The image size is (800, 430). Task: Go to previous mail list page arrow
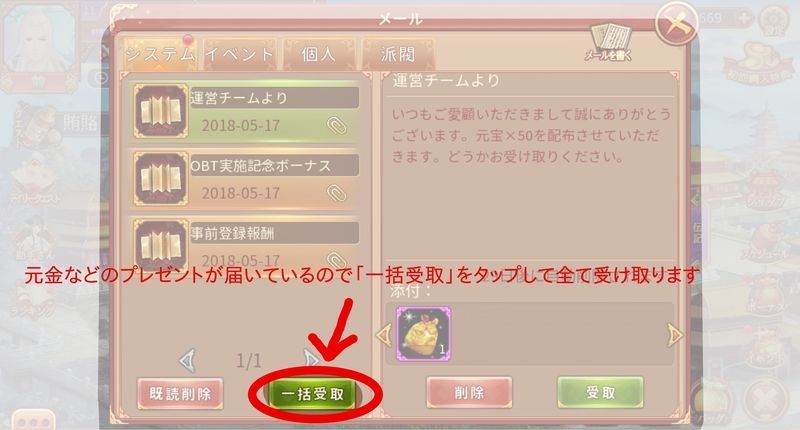click(x=187, y=361)
